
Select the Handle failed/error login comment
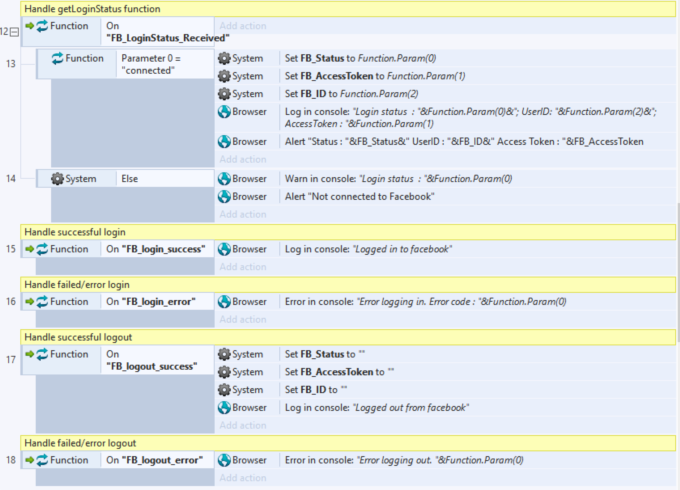(348, 285)
